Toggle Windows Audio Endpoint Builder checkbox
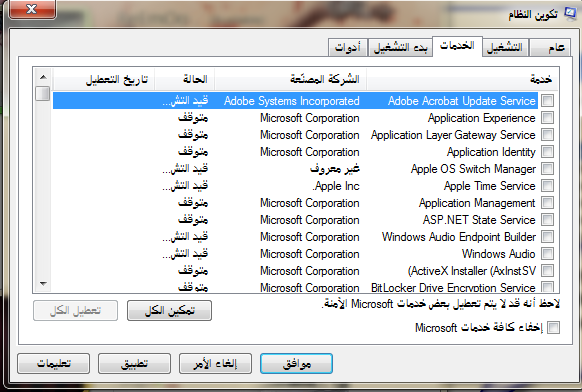Image resolution: width=582 pixels, height=392 pixels. click(547, 237)
